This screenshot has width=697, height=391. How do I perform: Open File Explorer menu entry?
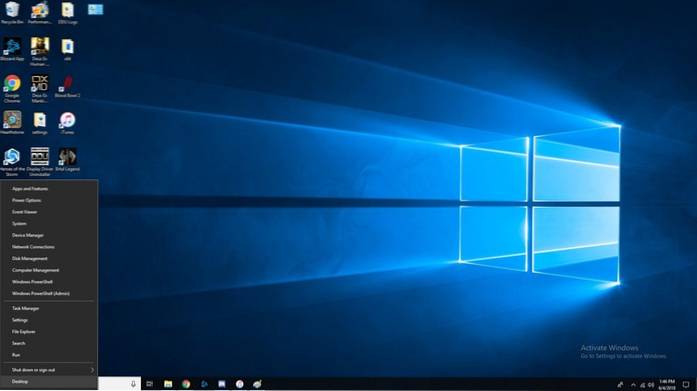(49, 331)
